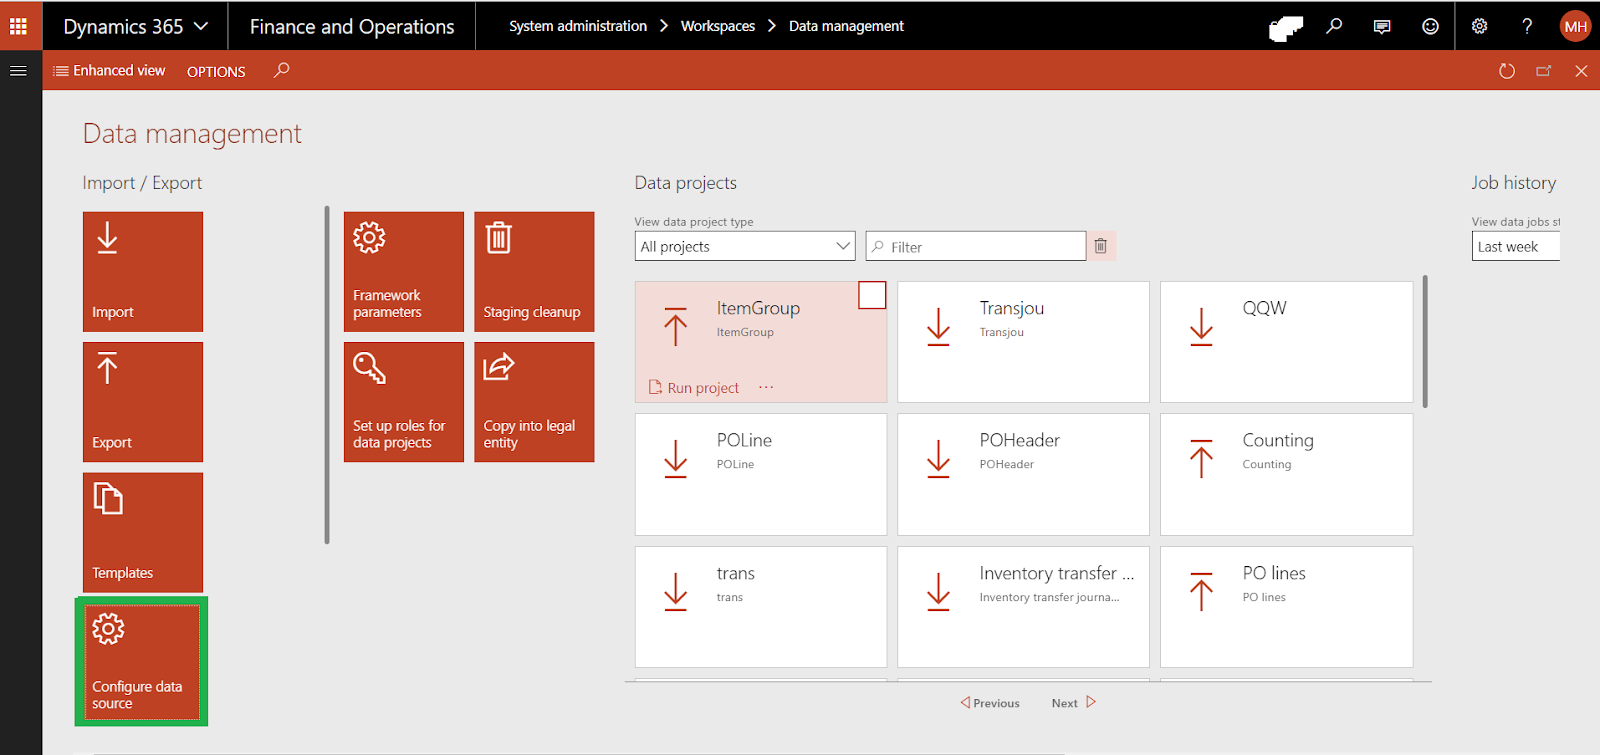Open Copy into legal entity tile
Image resolution: width=1600 pixels, height=755 pixels.
pyautogui.click(x=534, y=402)
